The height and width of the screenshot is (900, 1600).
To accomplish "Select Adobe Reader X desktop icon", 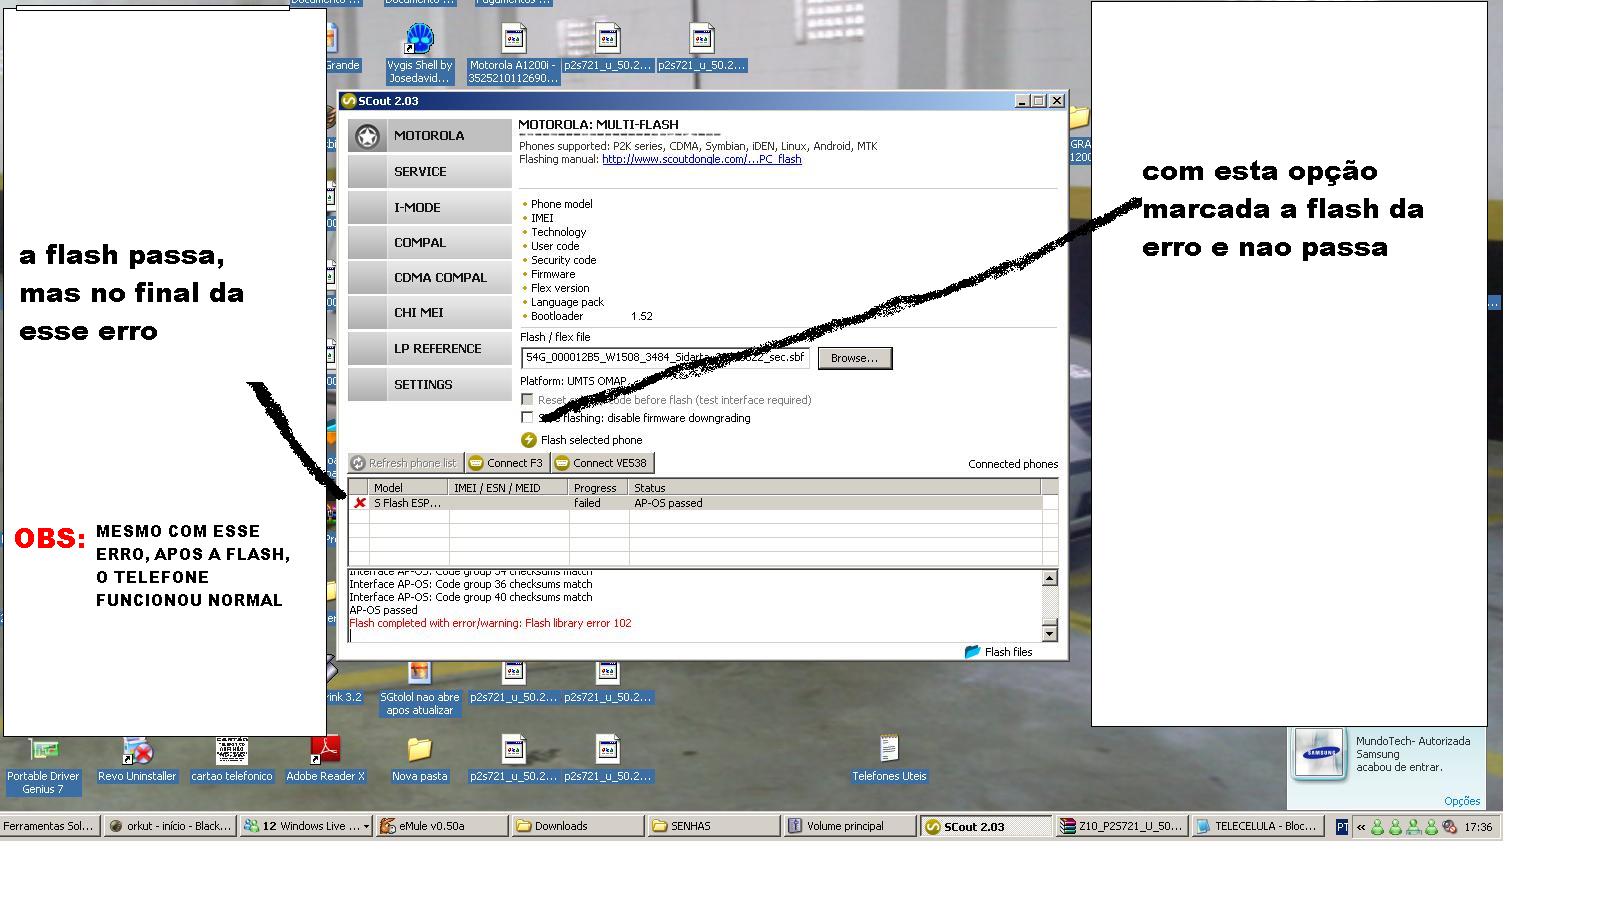I will pyautogui.click(x=325, y=761).
